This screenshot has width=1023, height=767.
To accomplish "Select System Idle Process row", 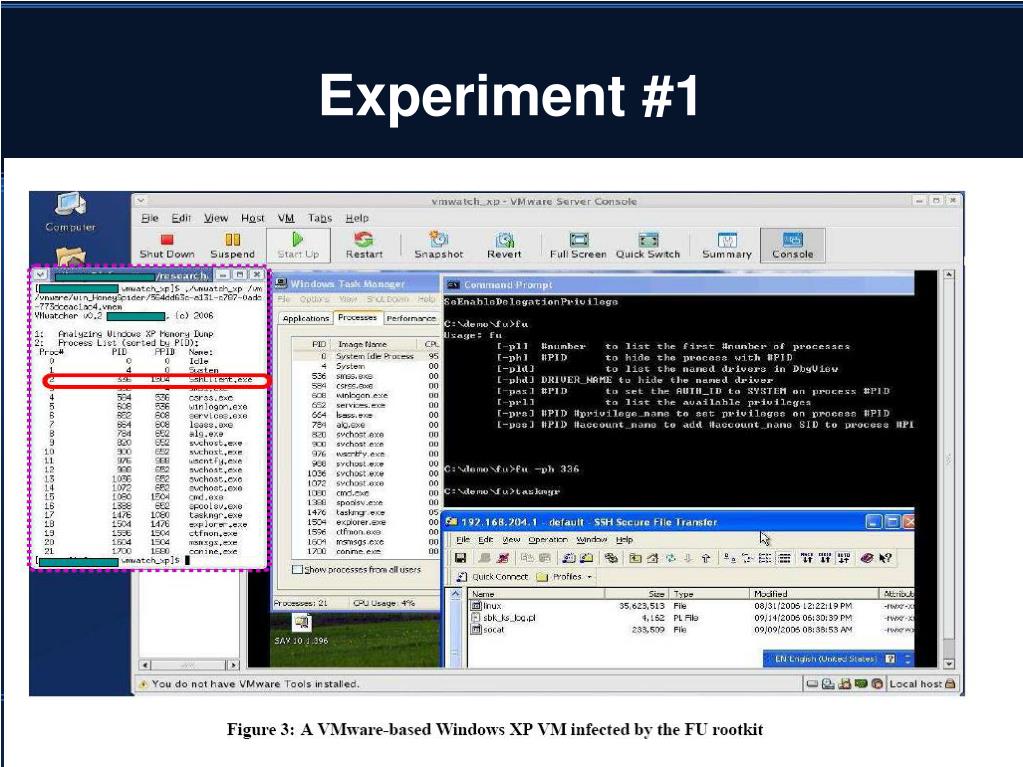I will (365, 356).
